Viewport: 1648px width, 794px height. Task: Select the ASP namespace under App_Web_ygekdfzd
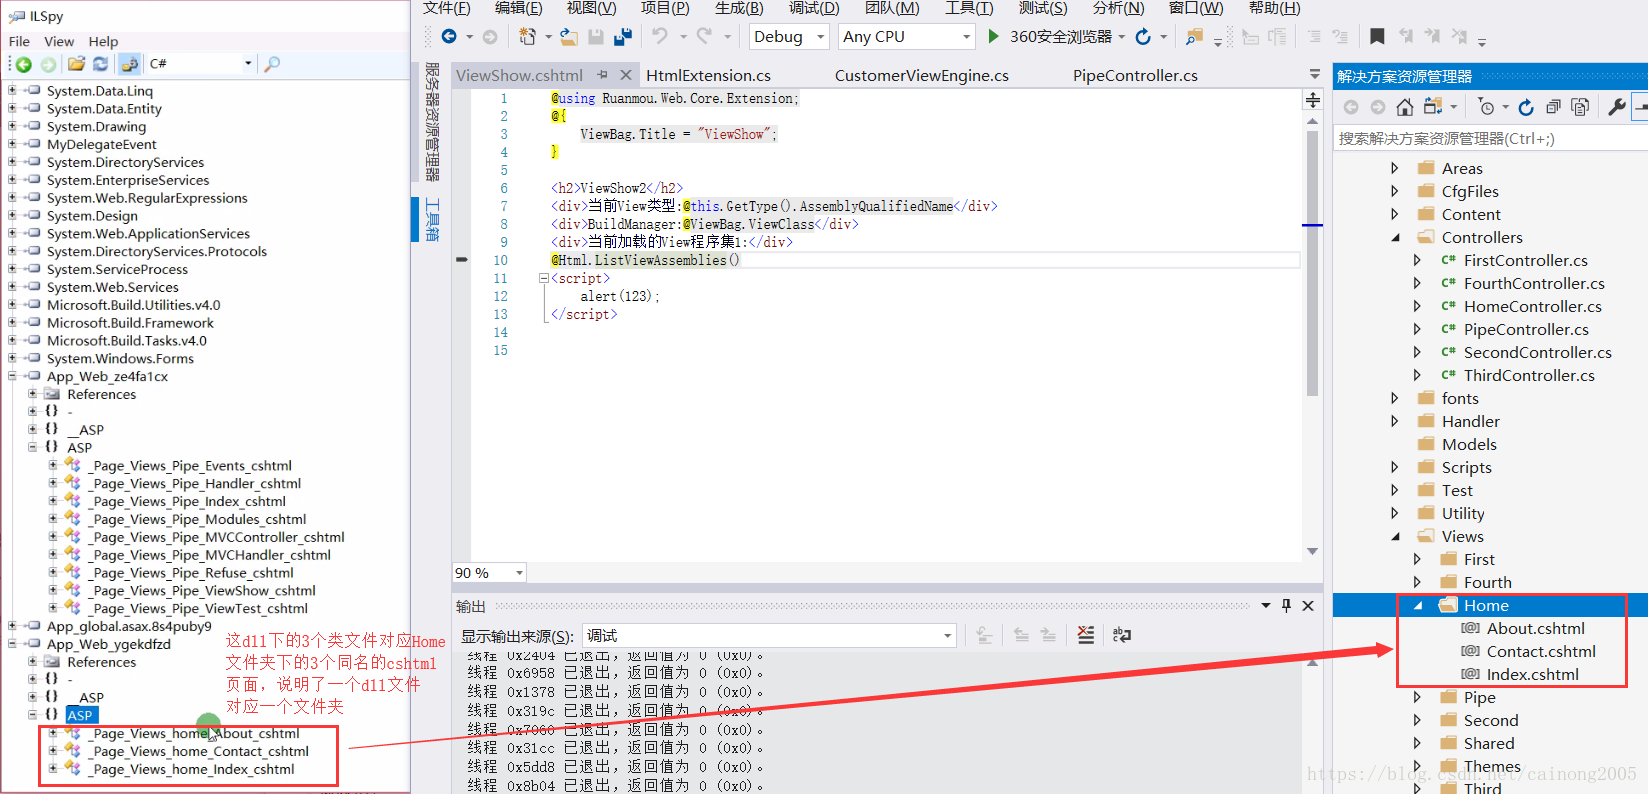tap(80, 716)
